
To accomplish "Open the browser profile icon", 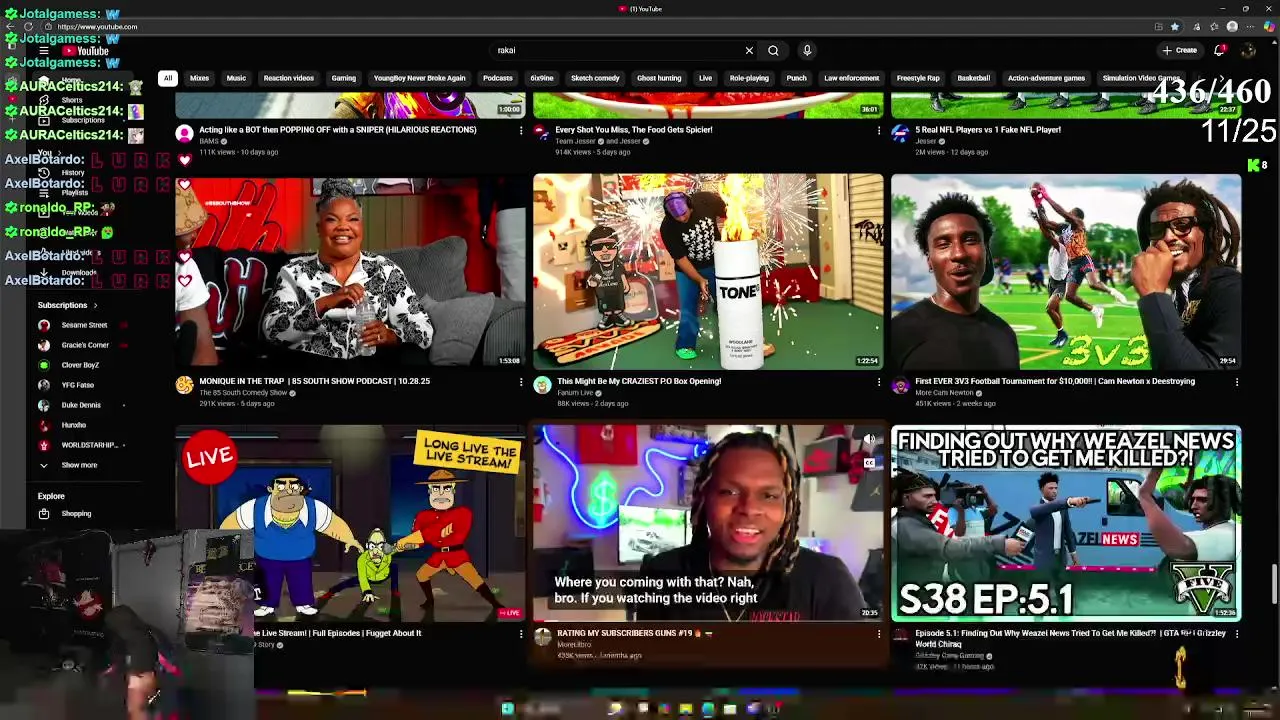I will click(1232, 27).
